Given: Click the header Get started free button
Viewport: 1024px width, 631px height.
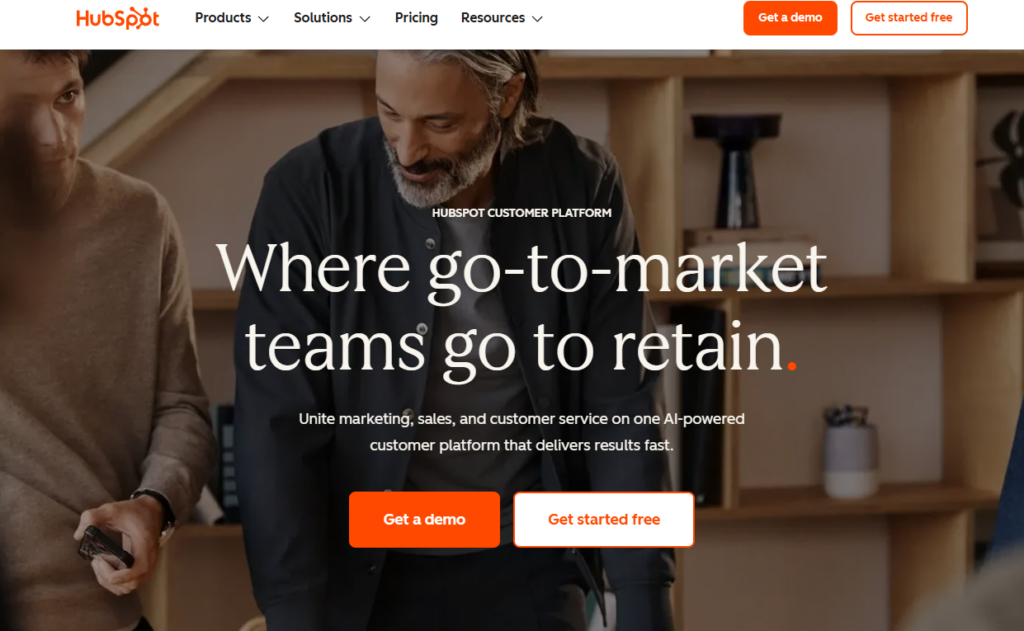Looking at the screenshot, I should coord(908,18).
